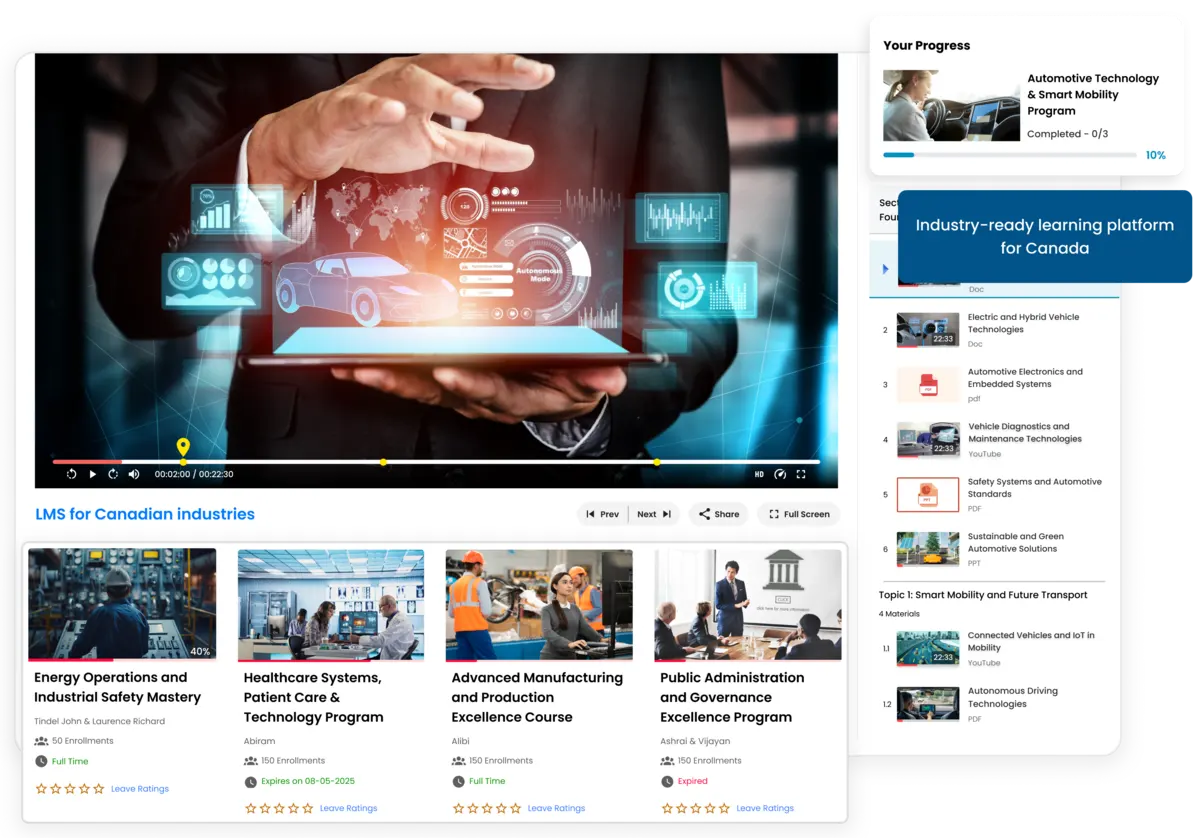1200x838 pixels.
Task: Click the PPT icon for Safety Systems standards
Action: click(x=927, y=493)
